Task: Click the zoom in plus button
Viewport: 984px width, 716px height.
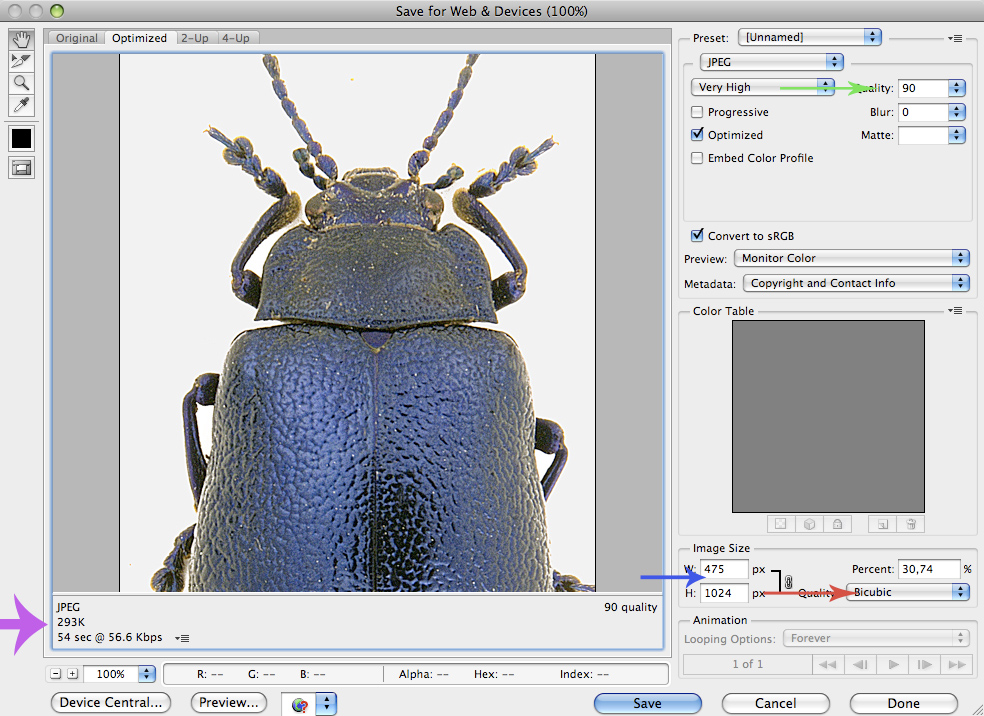Action: pyautogui.click(x=72, y=674)
